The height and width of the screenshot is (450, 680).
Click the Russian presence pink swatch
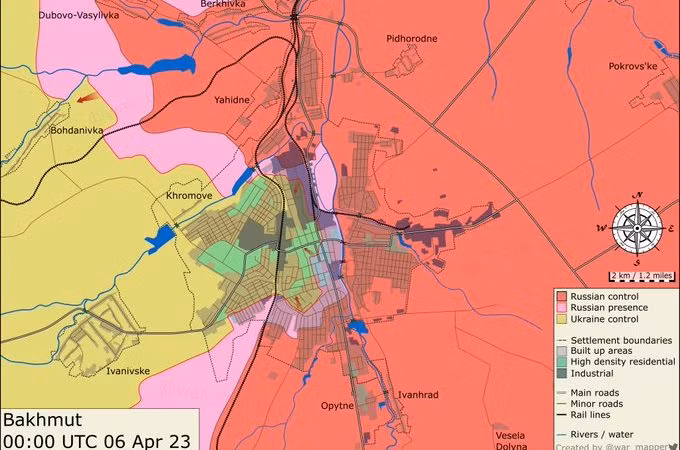coord(562,308)
